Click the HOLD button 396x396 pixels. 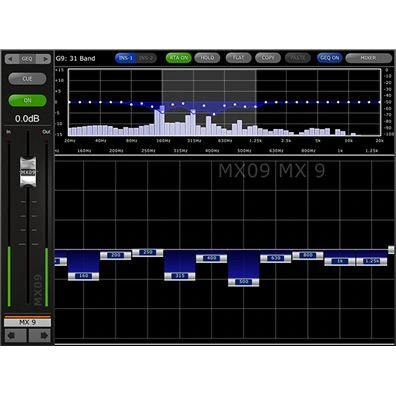207,58
